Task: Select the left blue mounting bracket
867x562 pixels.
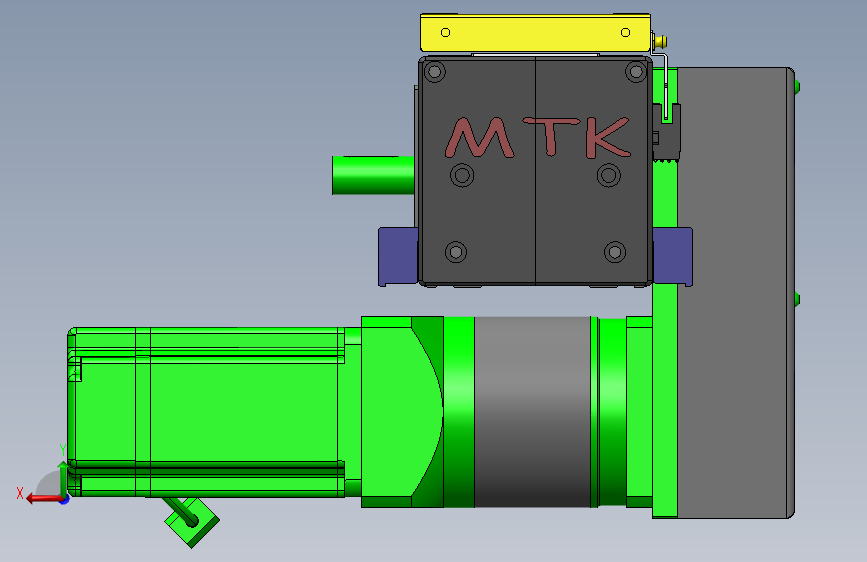Action: tap(398, 257)
